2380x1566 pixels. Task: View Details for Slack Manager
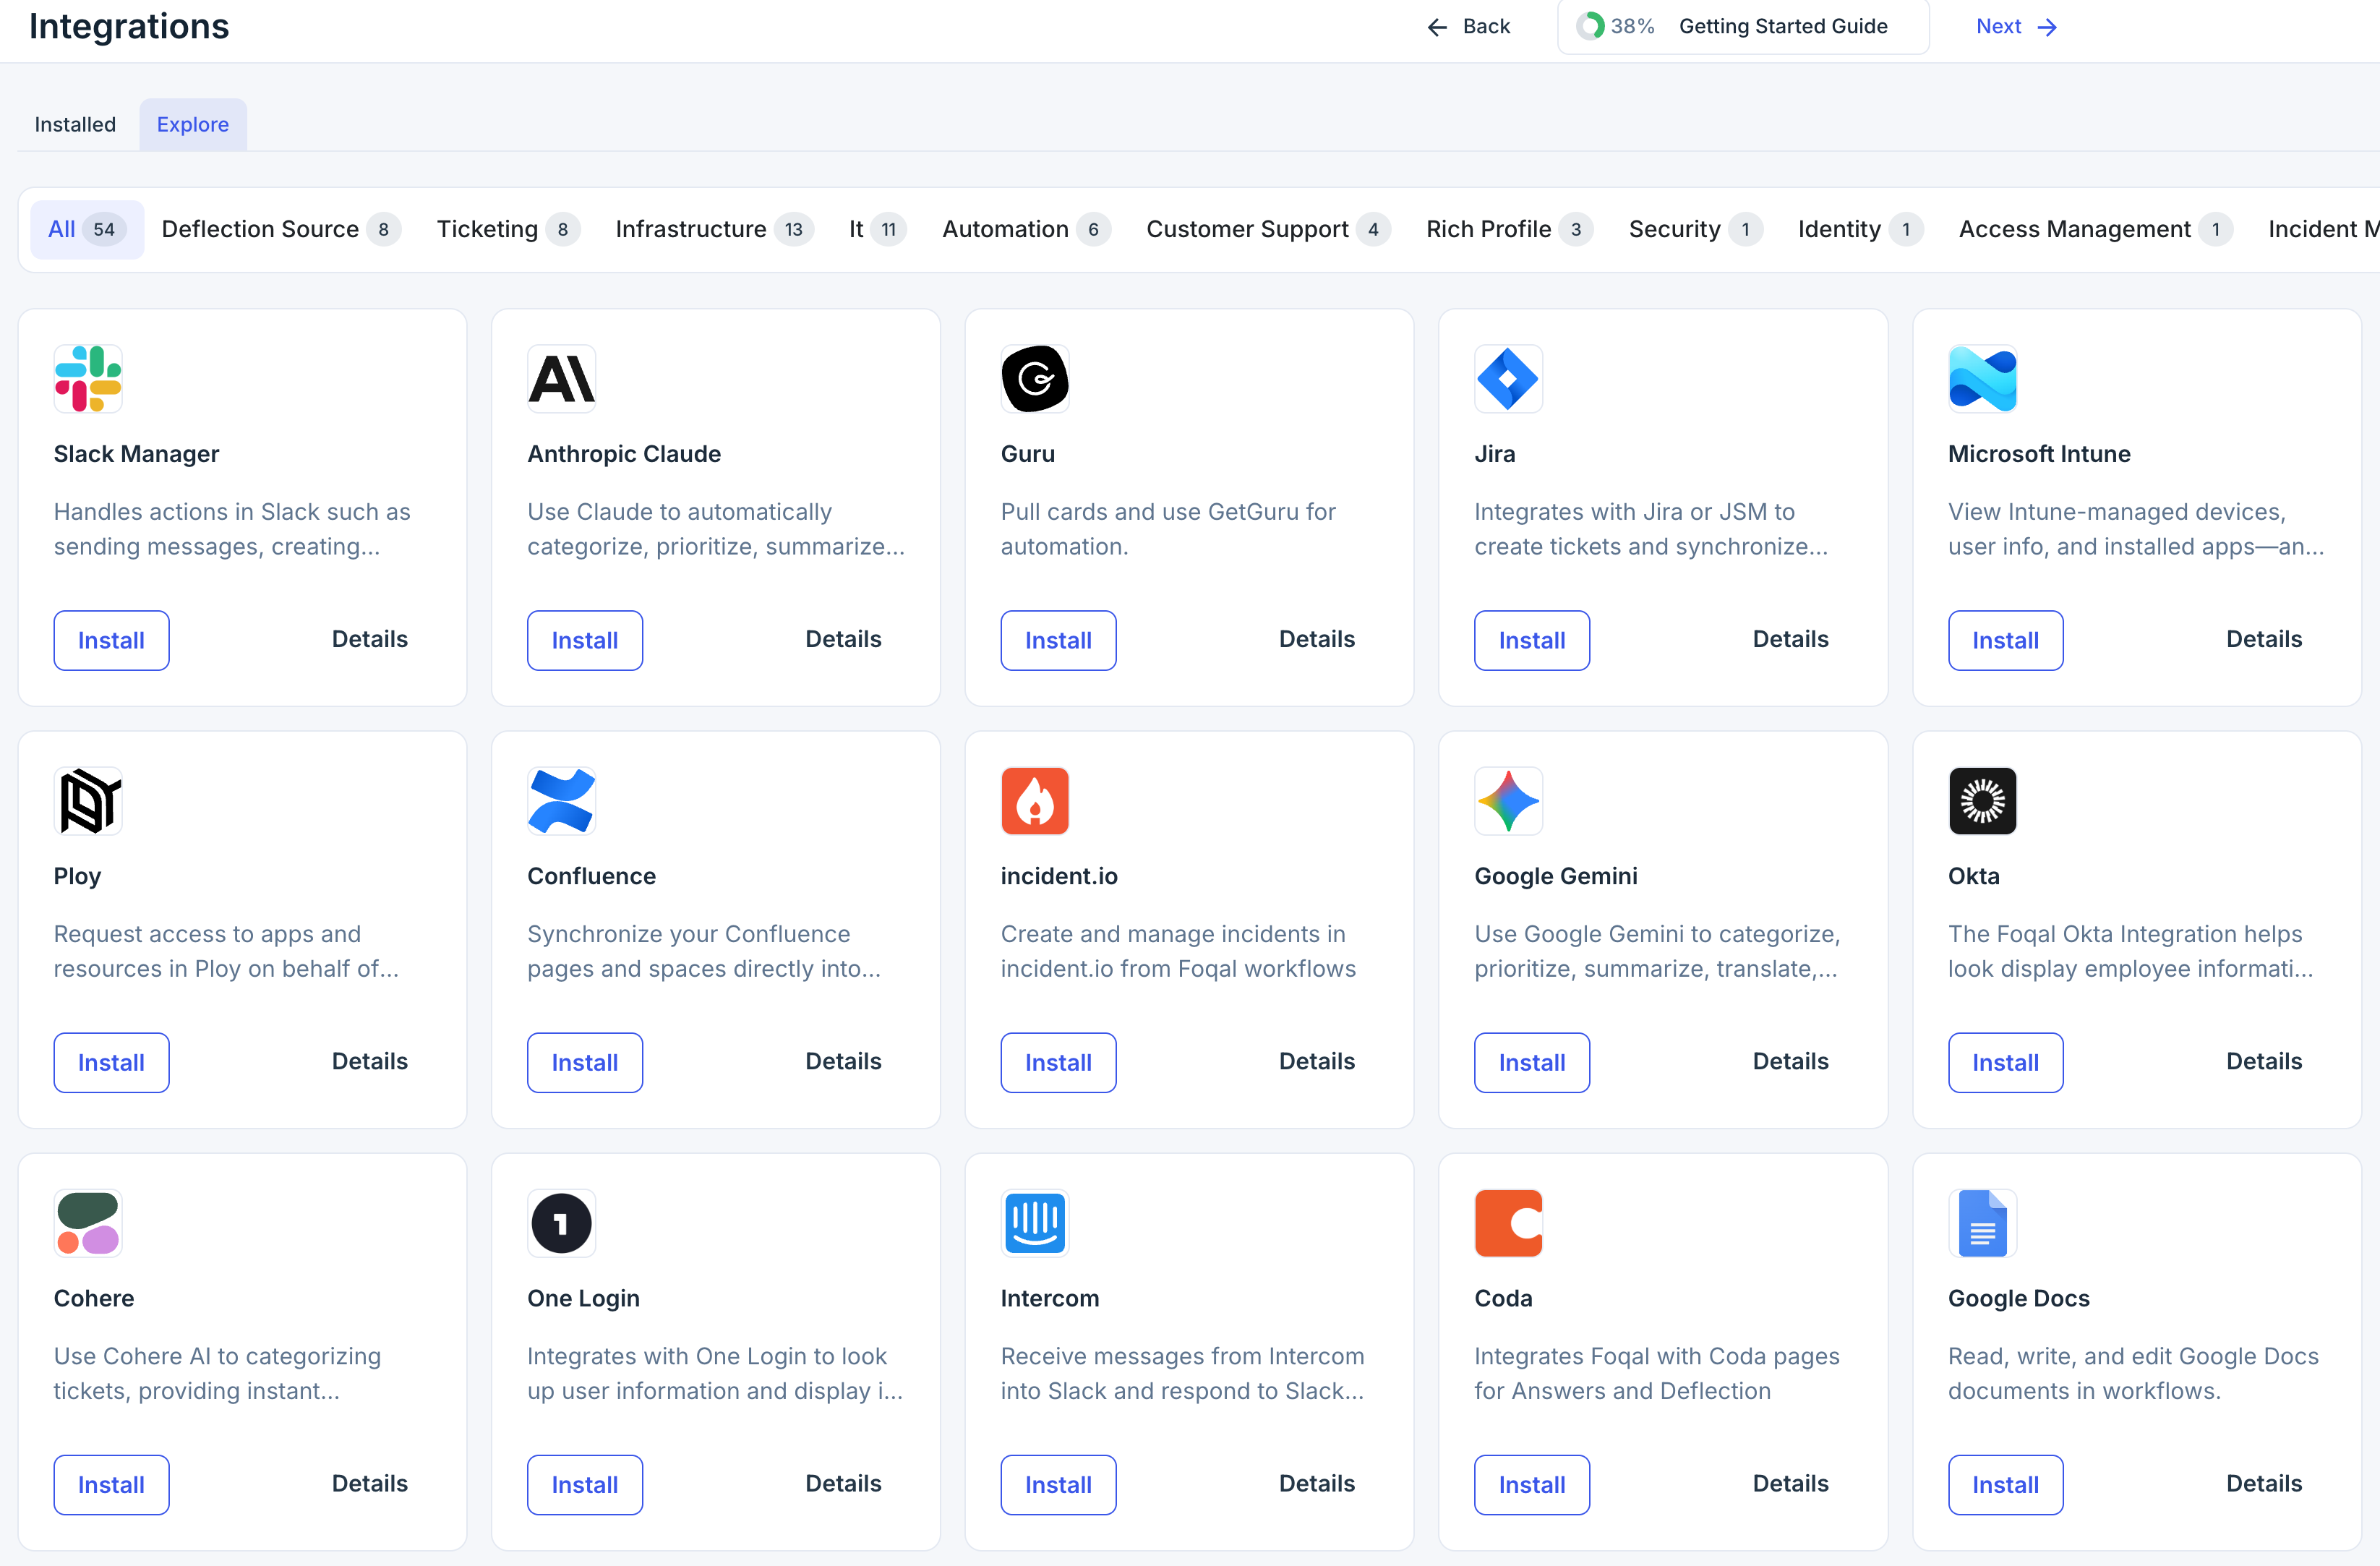click(x=370, y=639)
